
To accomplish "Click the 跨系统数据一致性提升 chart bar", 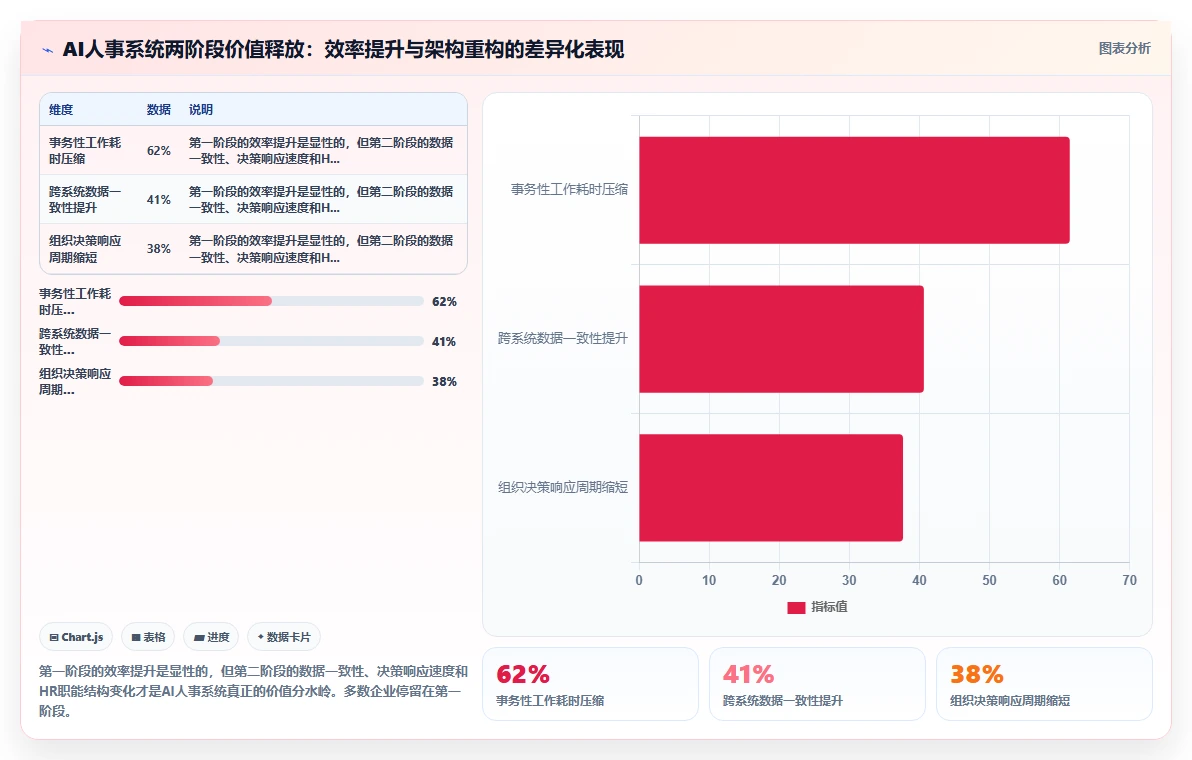I will pyautogui.click(x=781, y=339).
